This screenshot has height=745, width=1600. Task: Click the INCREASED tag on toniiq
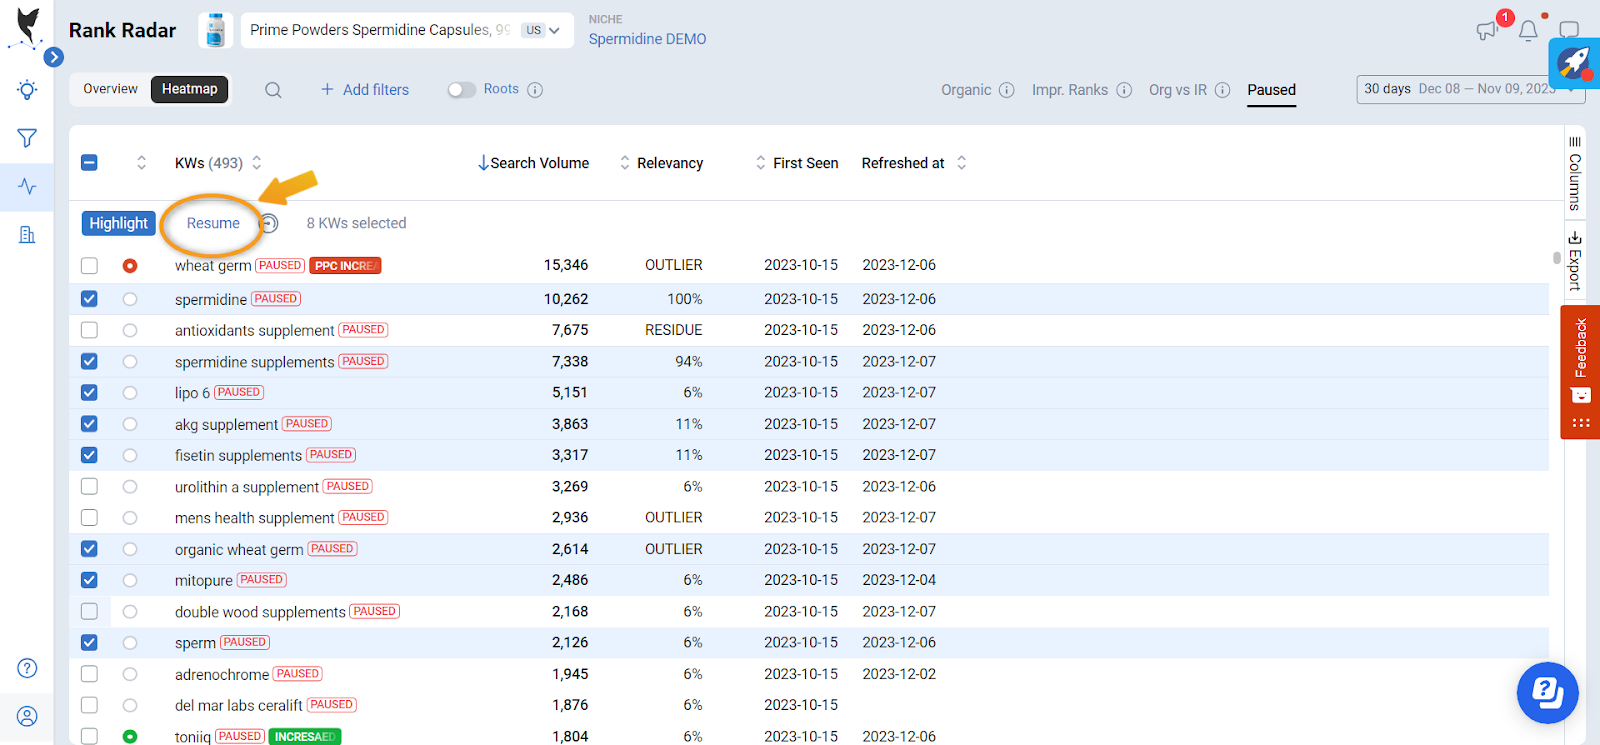(305, 736)
